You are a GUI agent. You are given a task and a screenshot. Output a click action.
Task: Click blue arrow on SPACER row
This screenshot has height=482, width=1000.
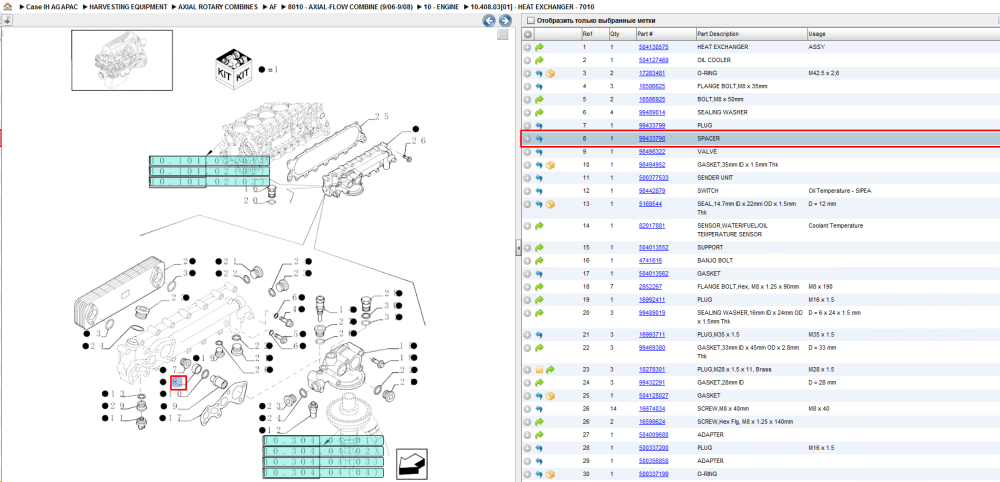(539, 138)
